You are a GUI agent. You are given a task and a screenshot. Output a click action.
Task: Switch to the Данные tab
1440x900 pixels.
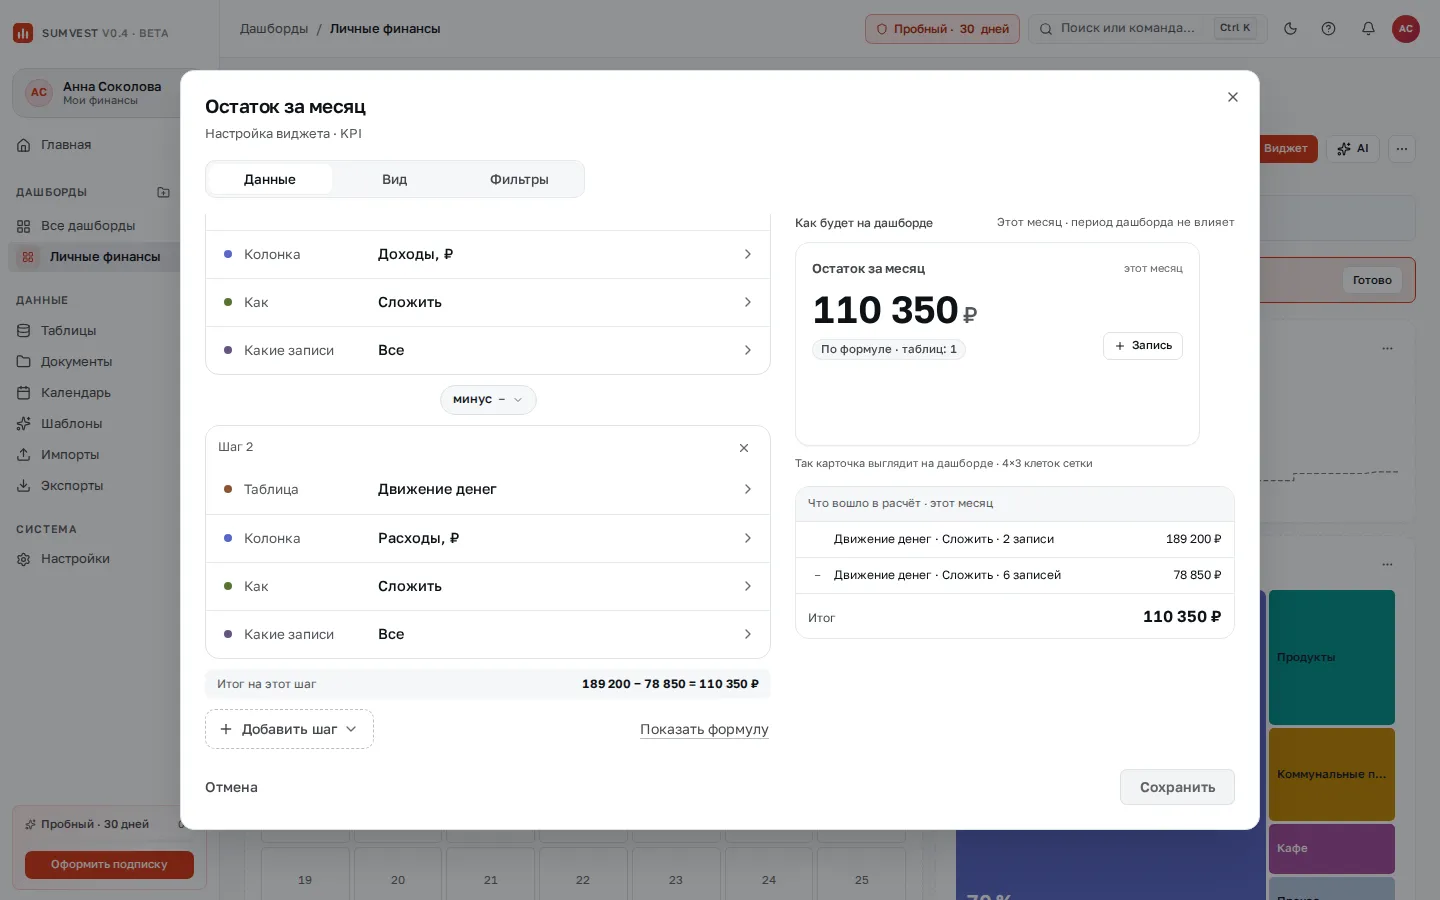[x=270, y=179]
